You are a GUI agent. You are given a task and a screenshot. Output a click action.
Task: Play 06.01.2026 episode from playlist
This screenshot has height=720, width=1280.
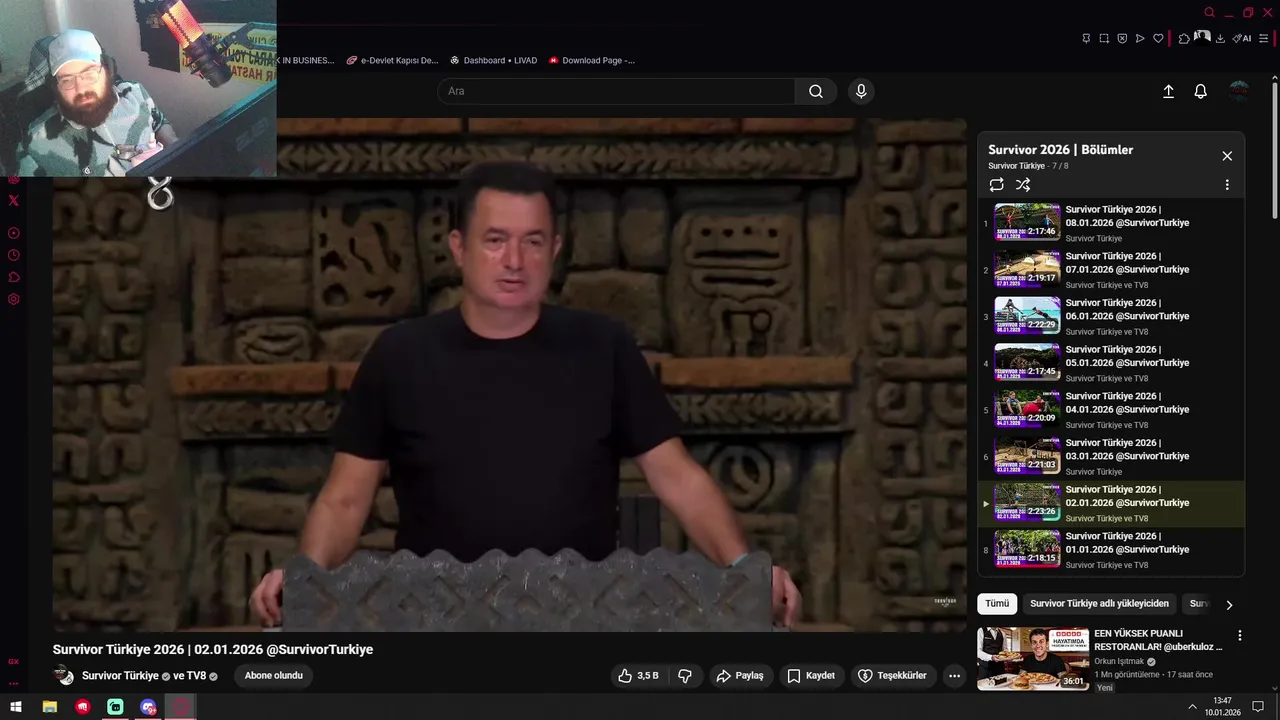[x=1111, y=316]
